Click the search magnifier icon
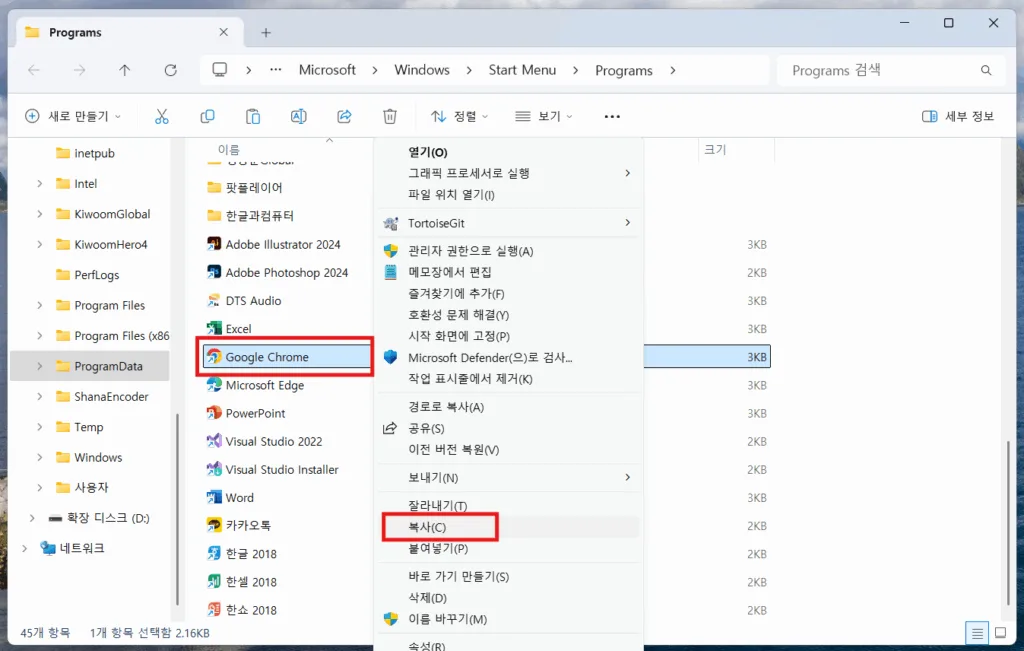 pyautogui.click(x=986, y=70)
